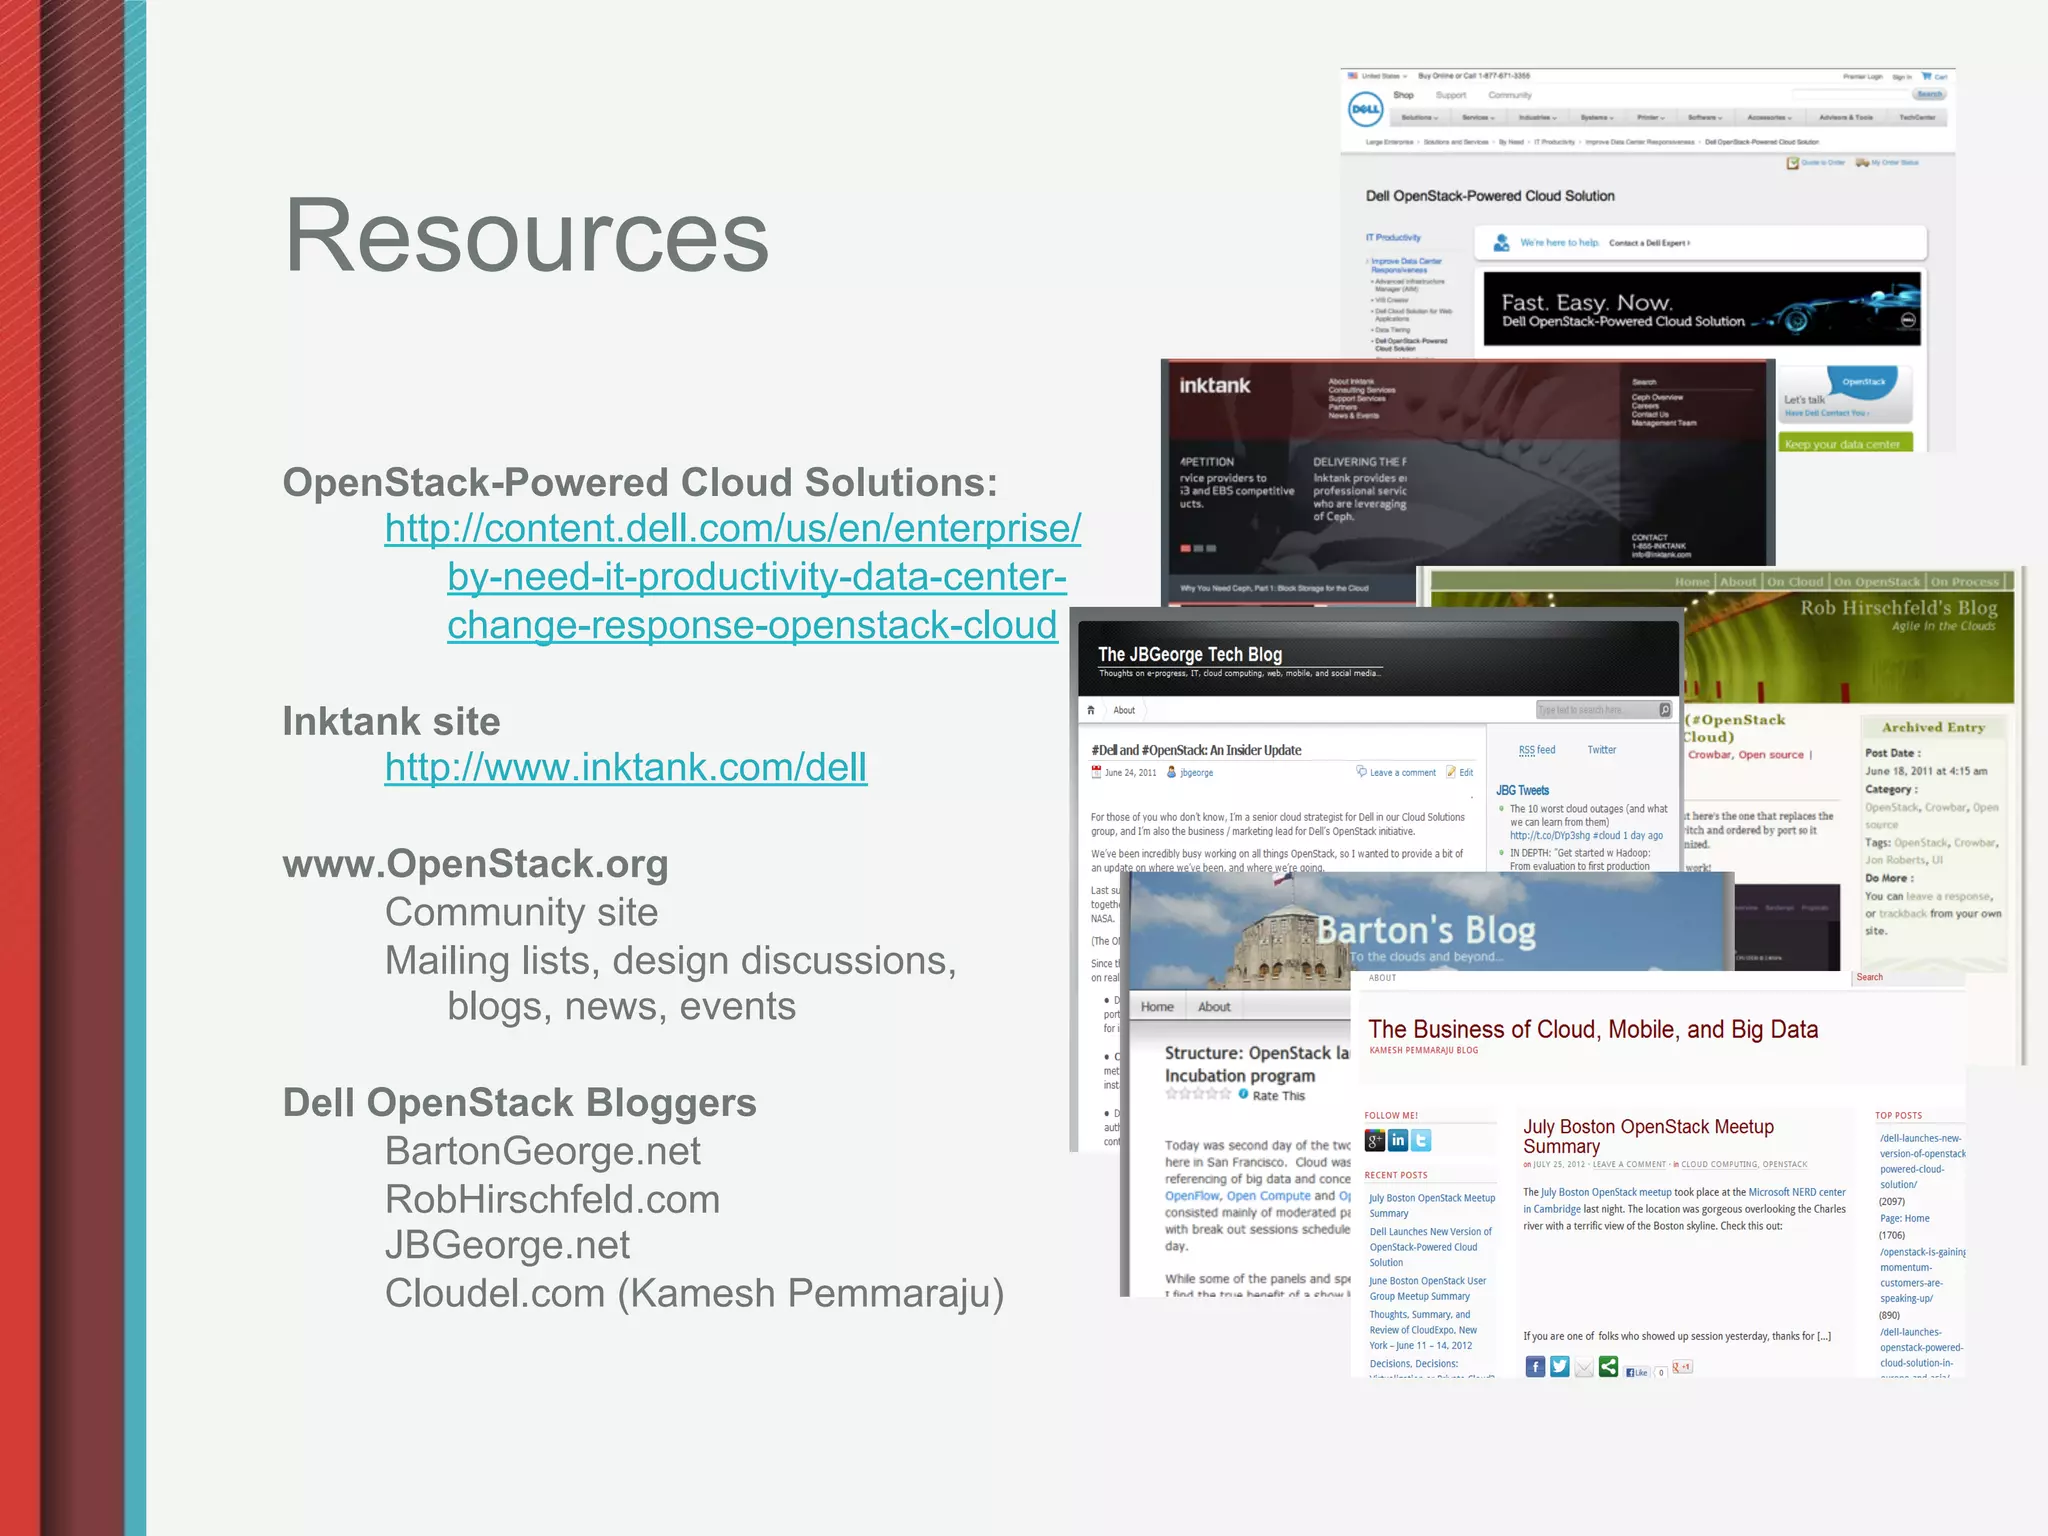Open the TechCenter menu on Dell site
This screenshot has width=2048, height=1536.
point(1917,118)
